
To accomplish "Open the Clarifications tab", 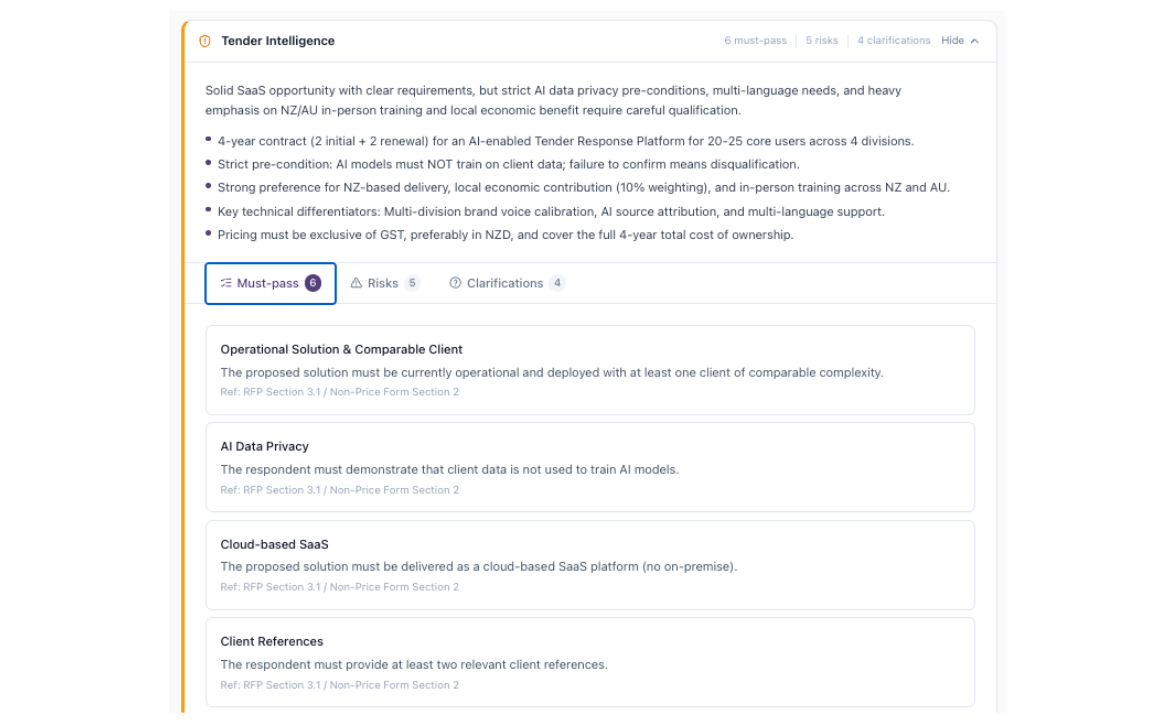I will point(505,284).
